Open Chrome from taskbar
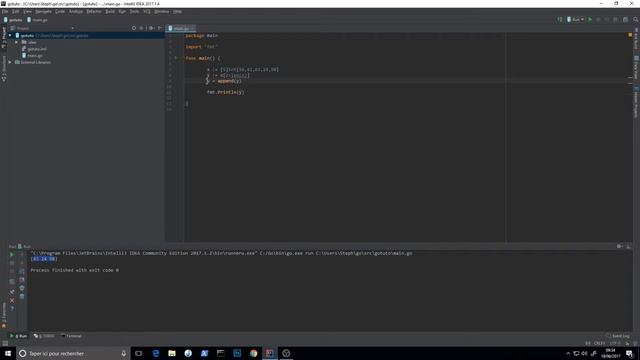Viewport: 640px width, 360px height. (253, 353)
